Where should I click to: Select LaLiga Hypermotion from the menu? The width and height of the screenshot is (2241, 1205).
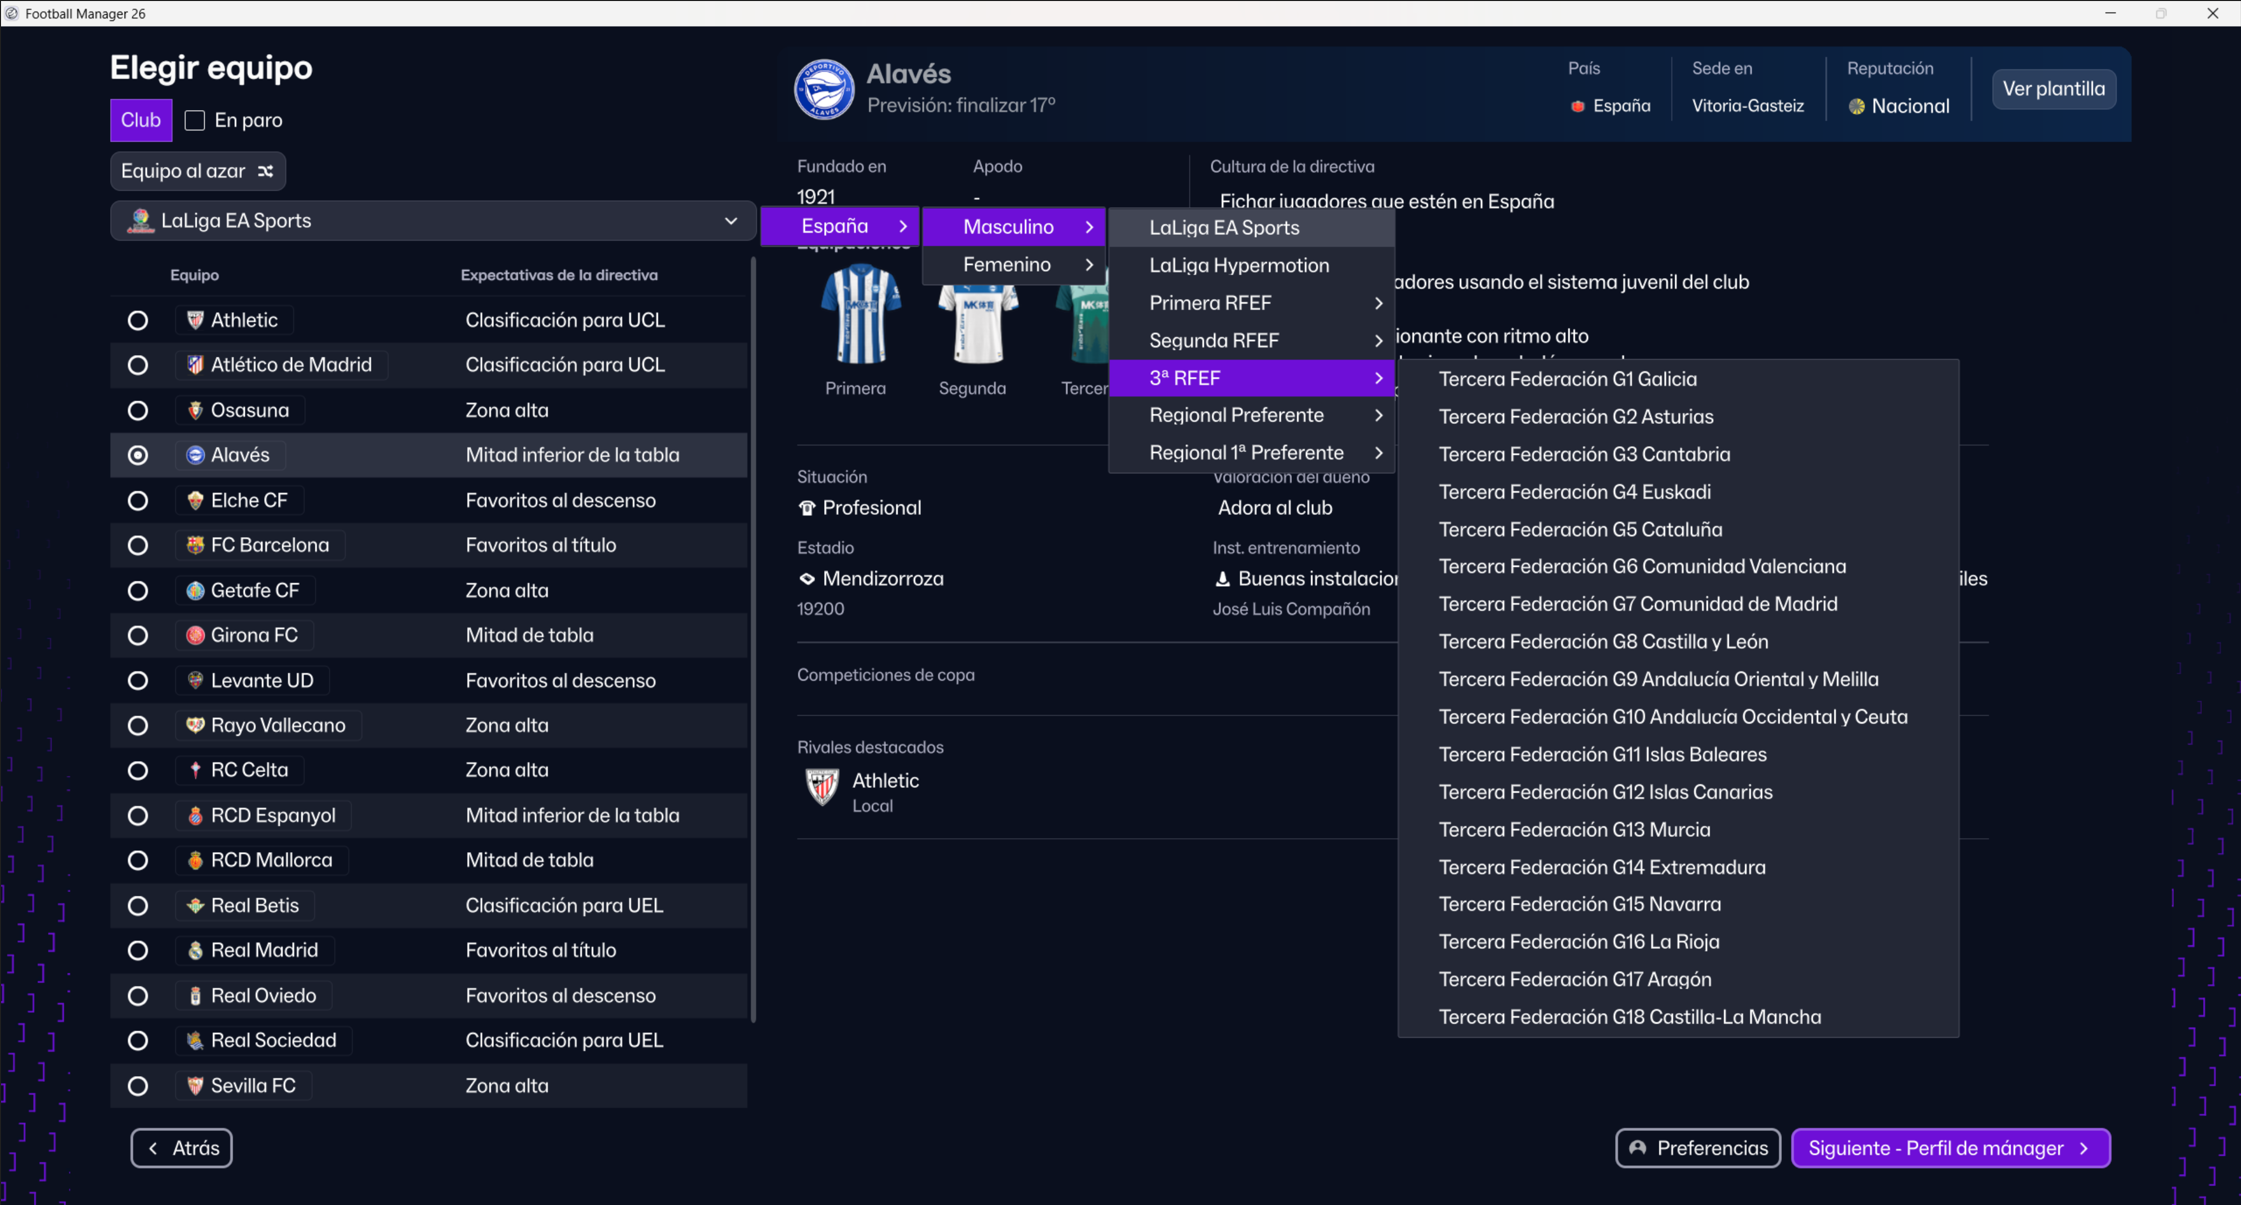[1239, 266]
